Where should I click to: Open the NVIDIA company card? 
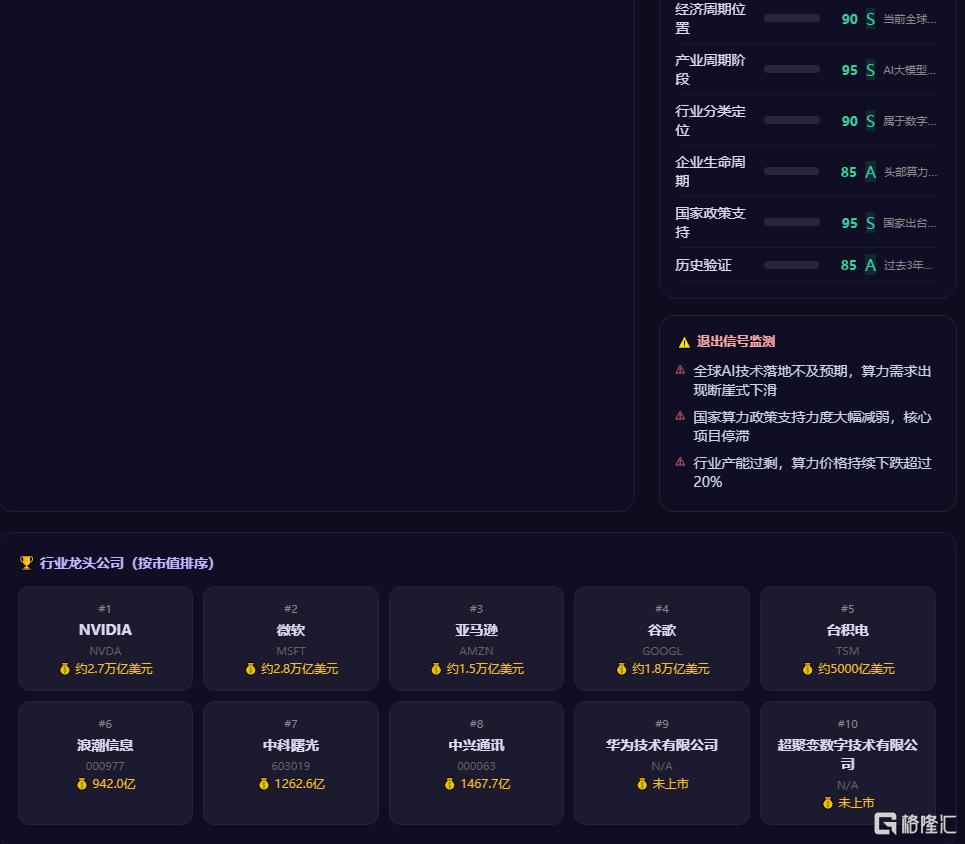[x=105, y=638]
